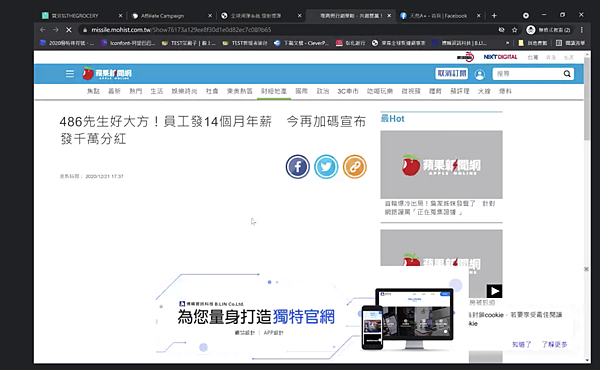Open the 生活 news category
The height and width of the screenshot is (370, 600).
(157, 91)
